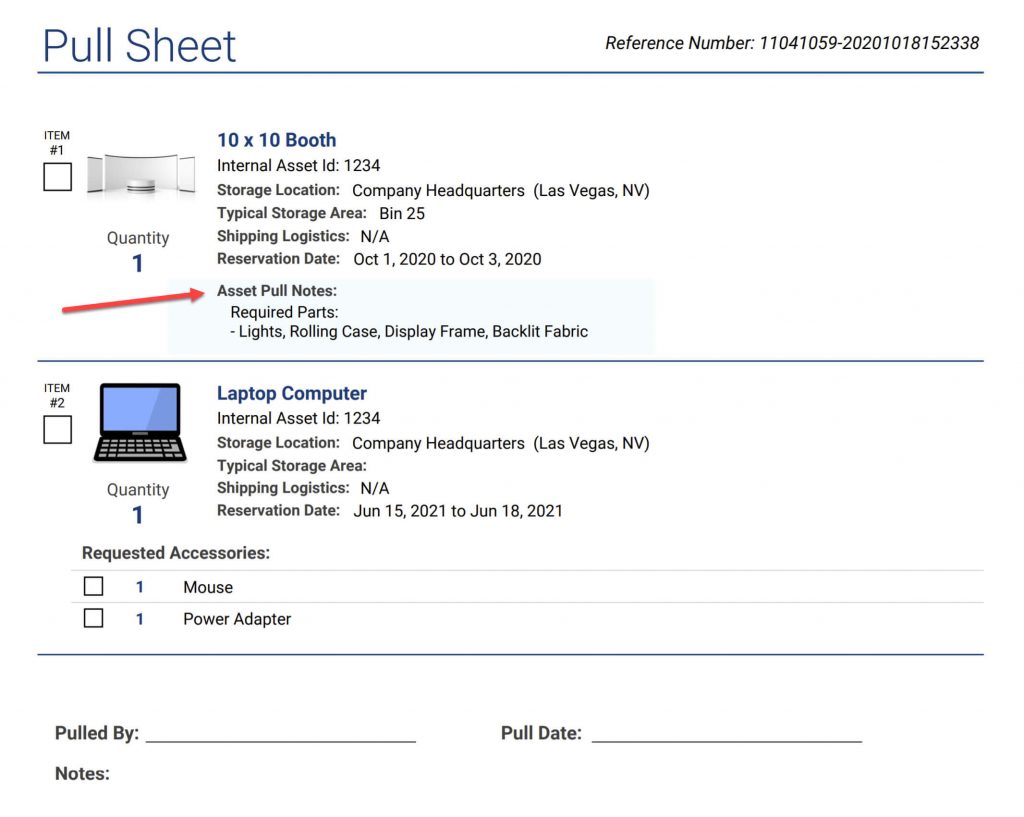Open the Laptop Computer title
This screenshot has height=817, width=1024.
click(x=292, y=393)
